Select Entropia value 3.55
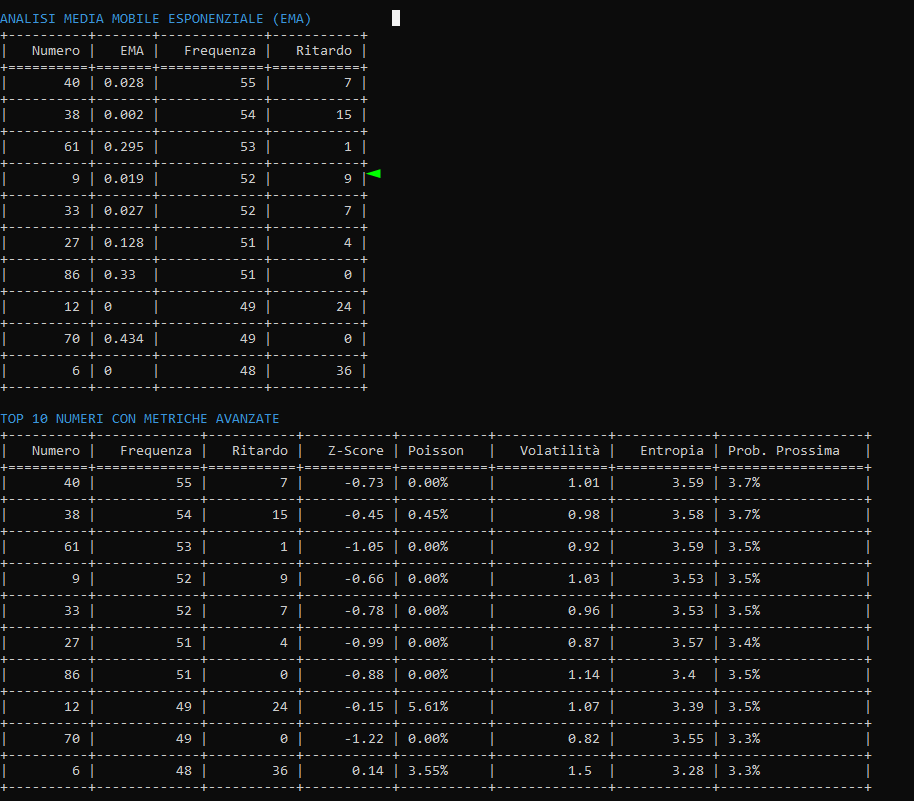This screenshot has width=914, height=801. [x=688, y=739]
